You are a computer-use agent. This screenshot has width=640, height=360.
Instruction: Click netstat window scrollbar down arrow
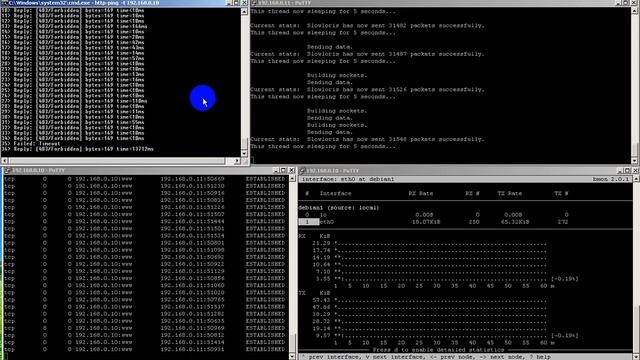pos(292,356)
